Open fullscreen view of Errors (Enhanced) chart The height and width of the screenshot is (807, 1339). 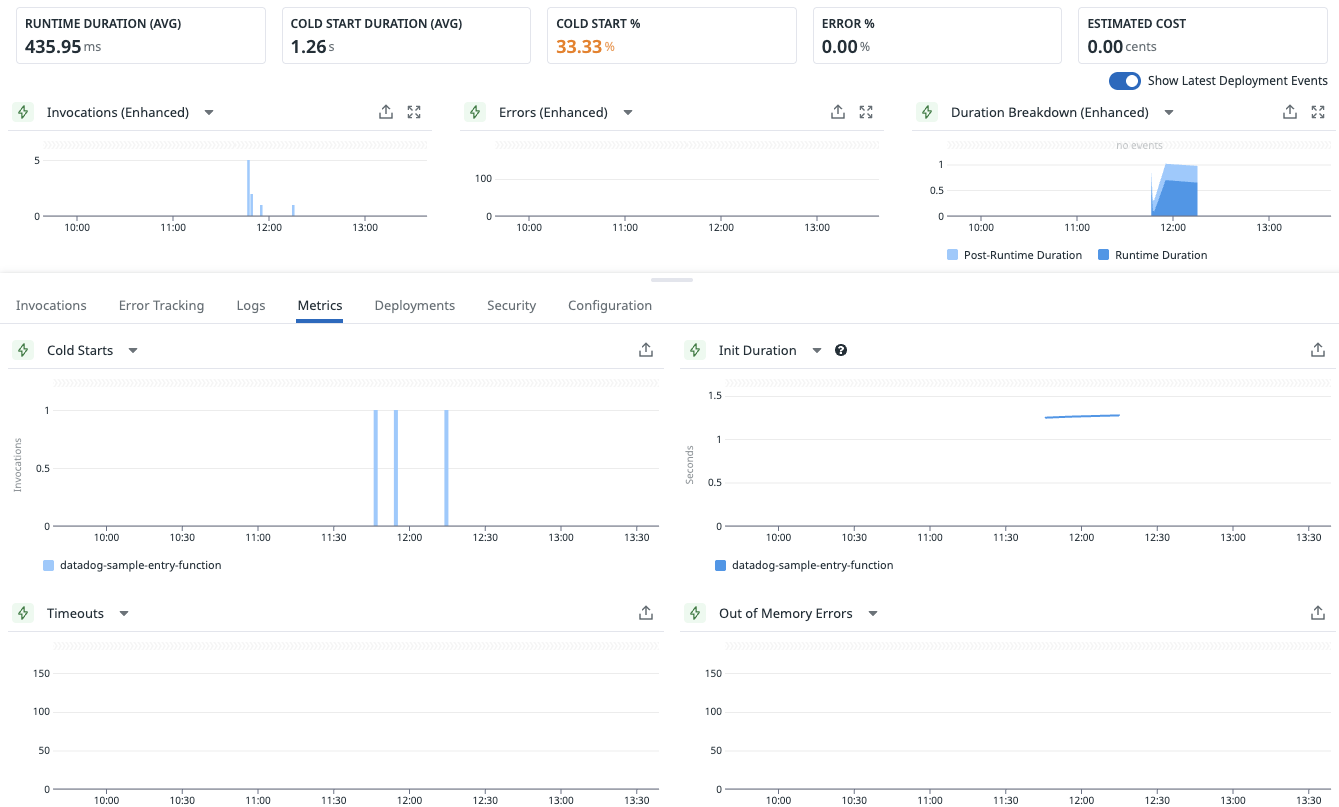tap(866, 112)
